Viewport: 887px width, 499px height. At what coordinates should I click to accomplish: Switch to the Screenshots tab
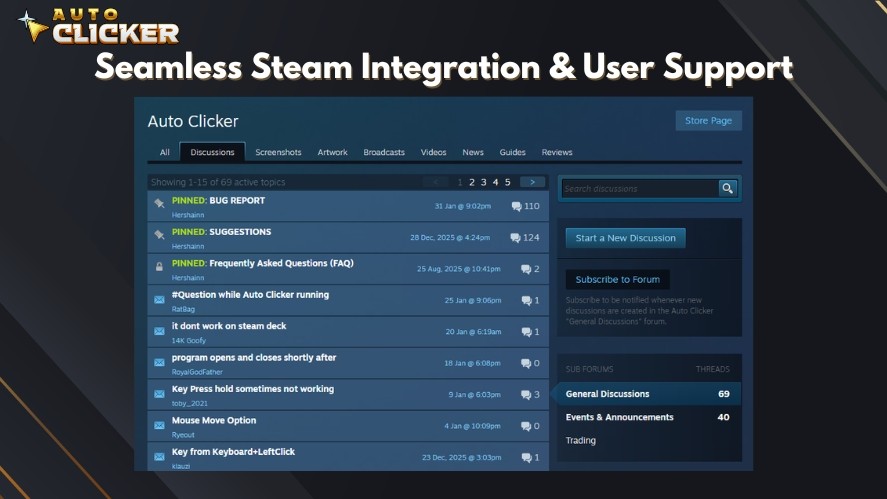[x=278, y=152]
